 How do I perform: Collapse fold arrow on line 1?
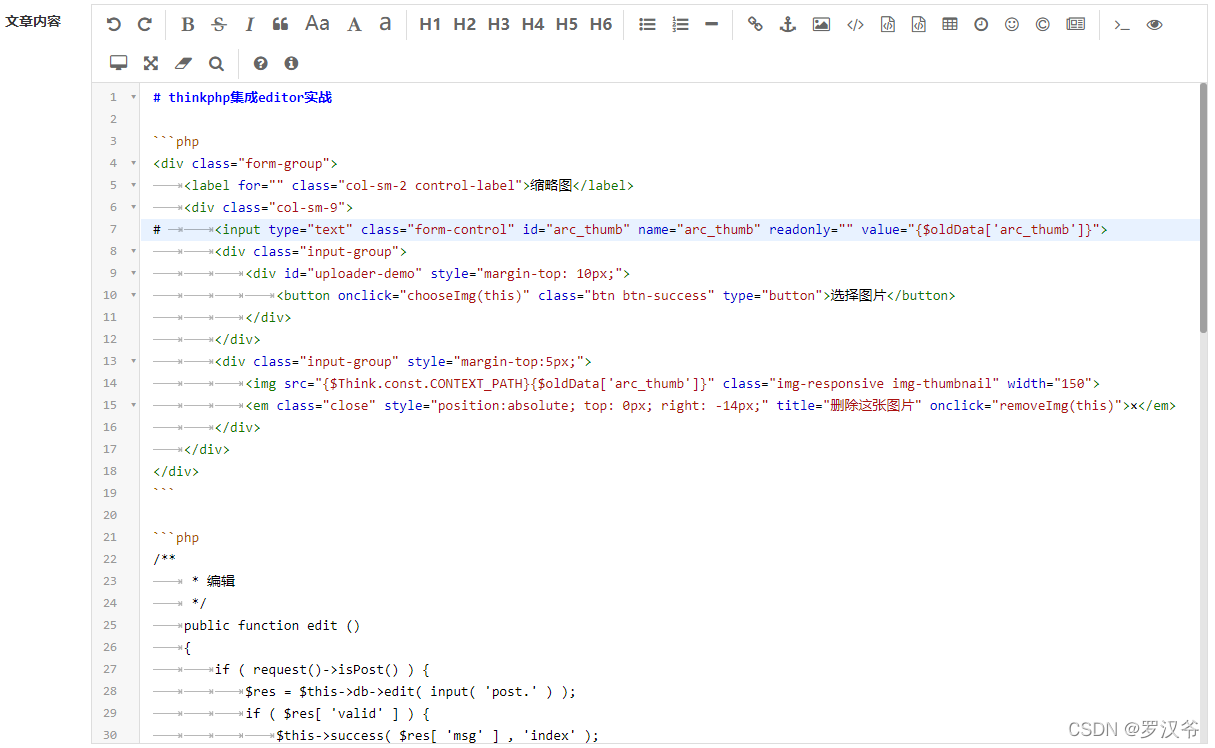point(133,97)
